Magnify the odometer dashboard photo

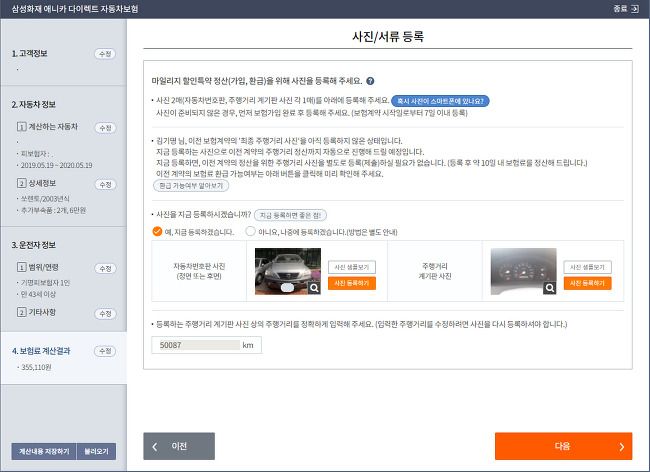tap(550, 288)
